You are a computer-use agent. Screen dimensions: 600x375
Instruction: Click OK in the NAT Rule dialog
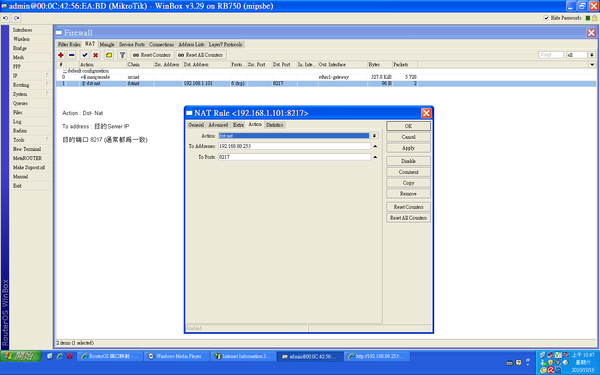[x=408, y=126]
